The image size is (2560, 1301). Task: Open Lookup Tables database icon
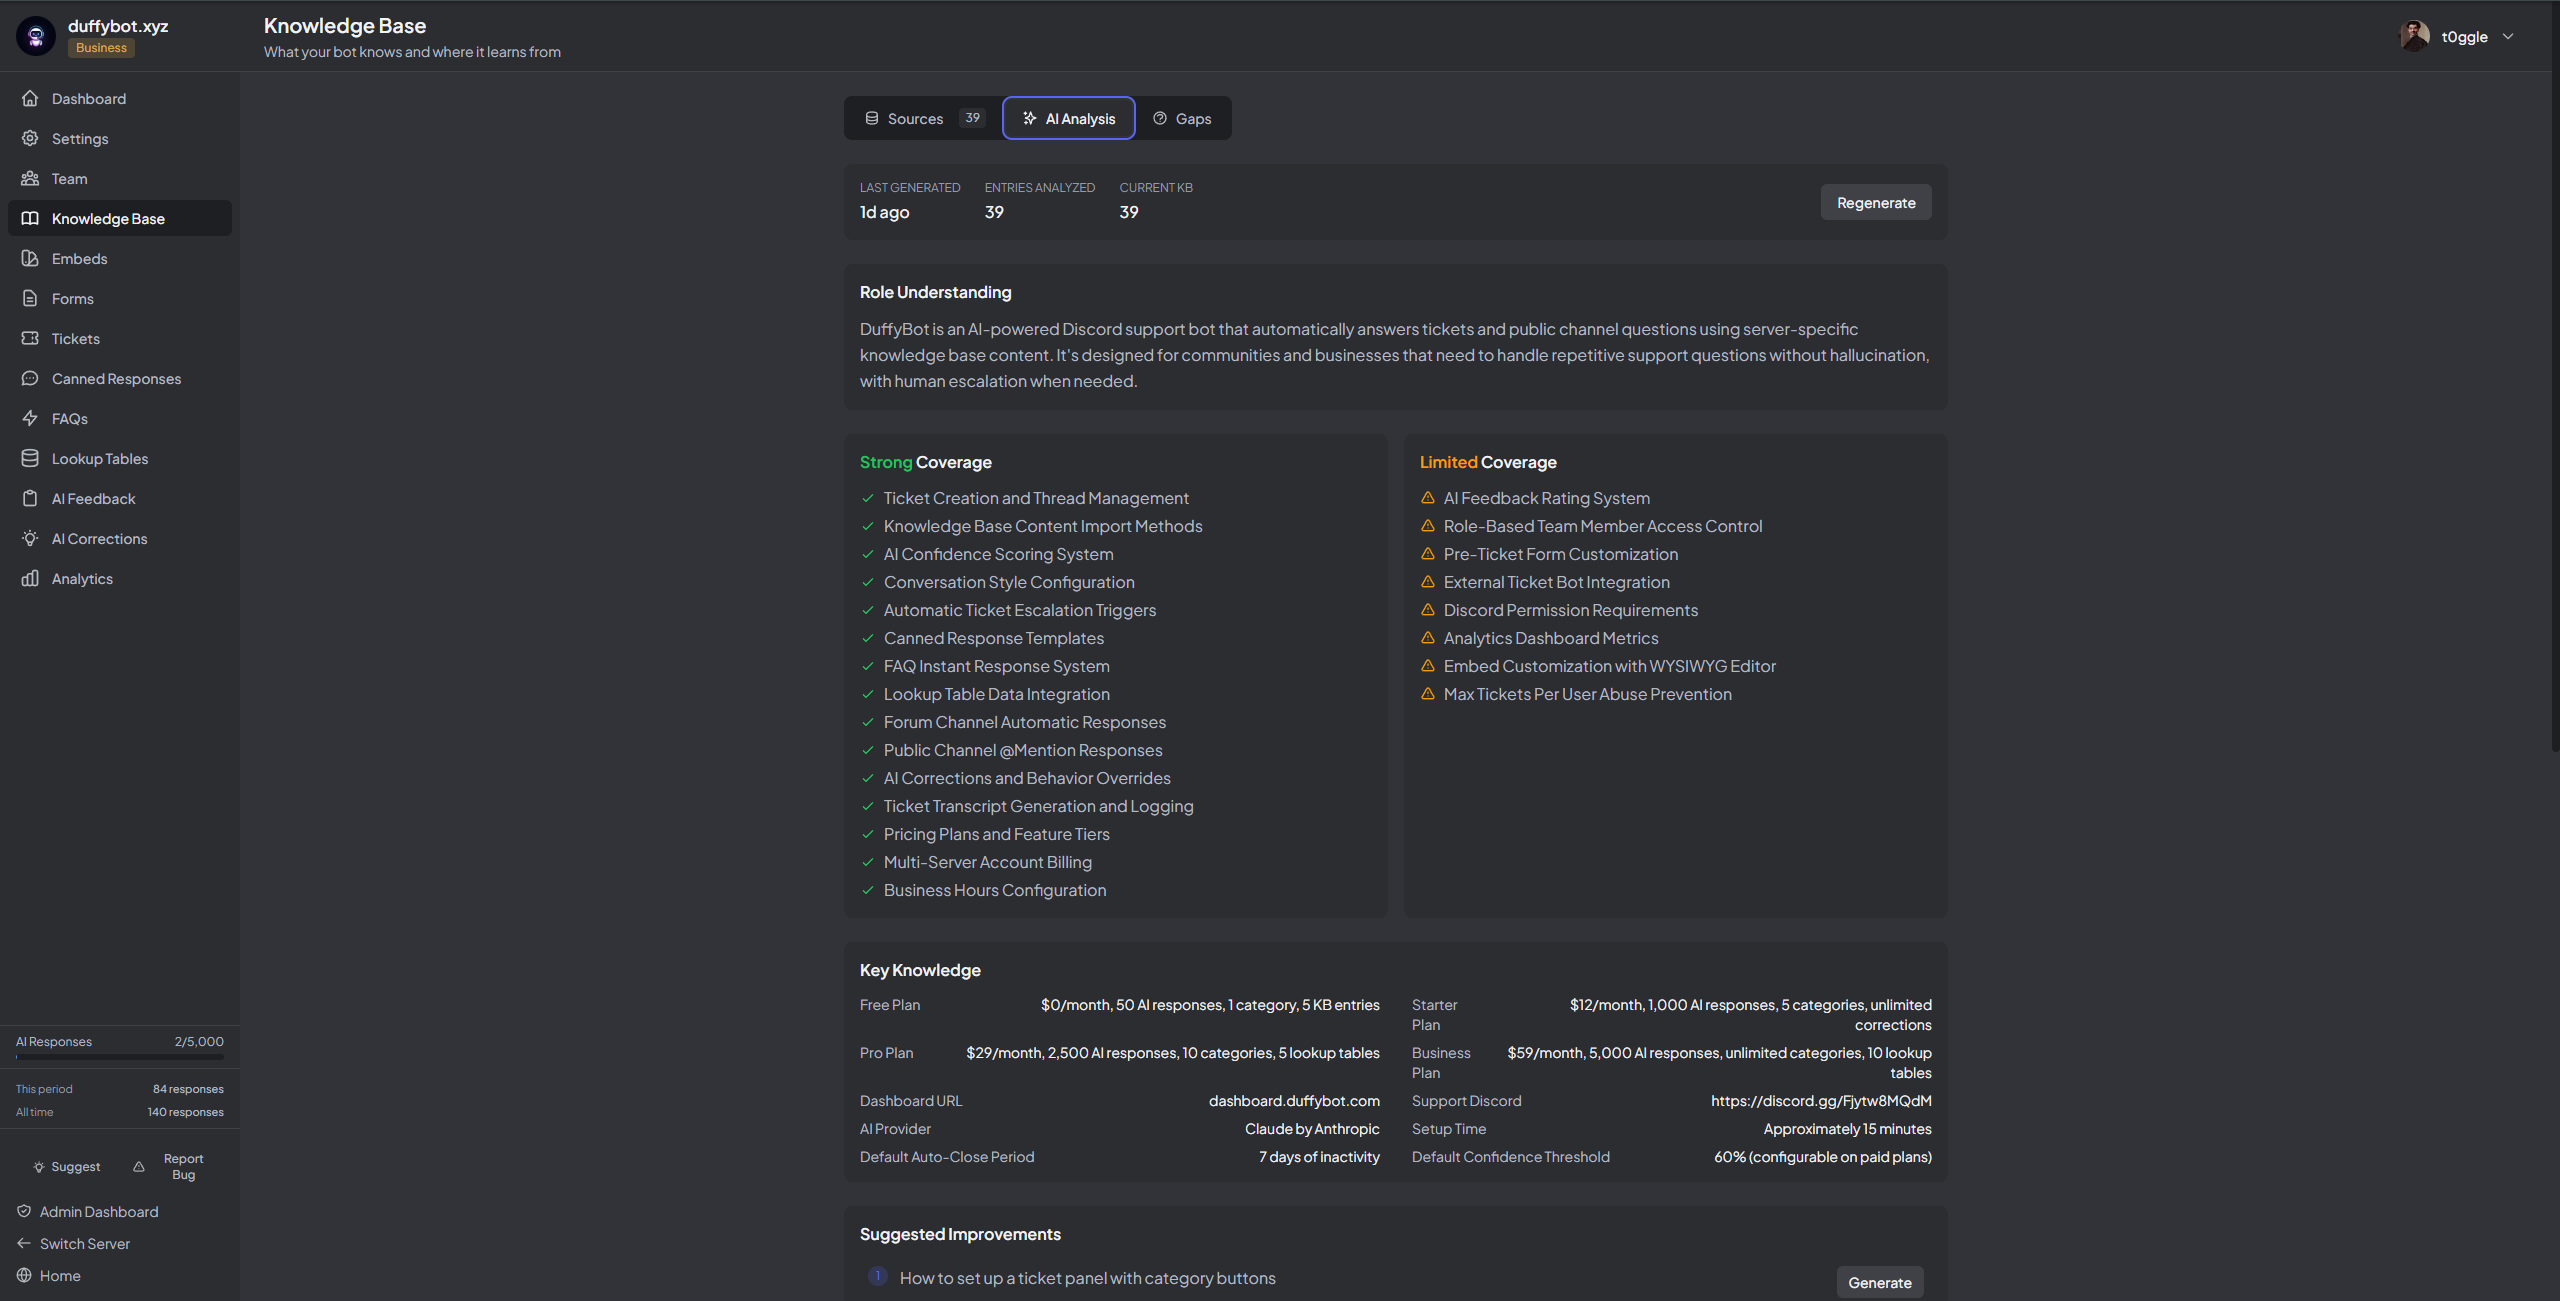click(30, 458)
